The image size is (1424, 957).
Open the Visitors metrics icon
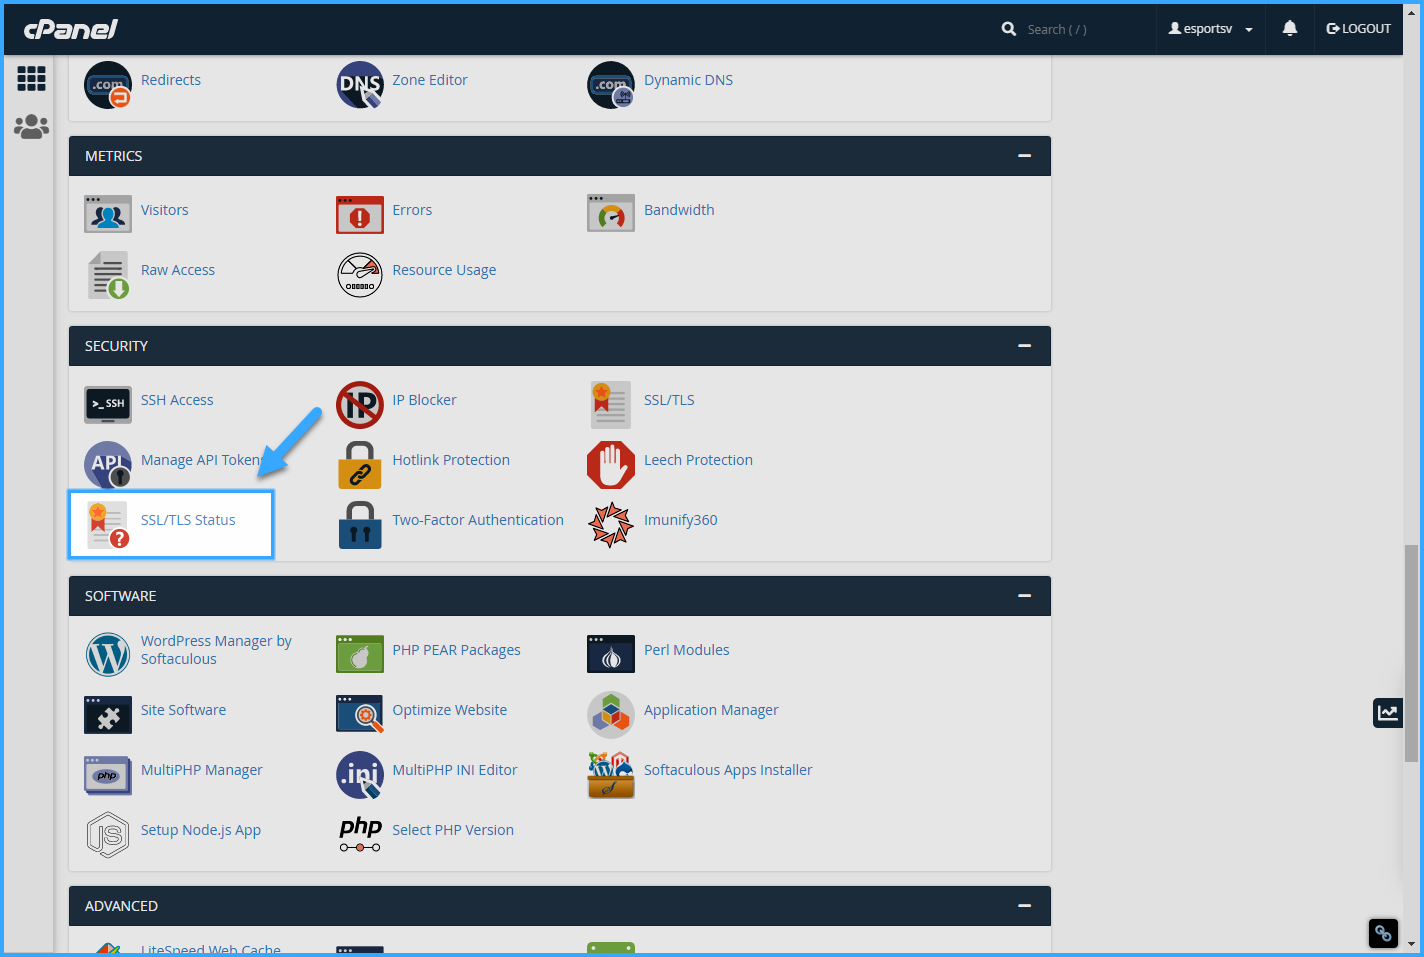108,214
